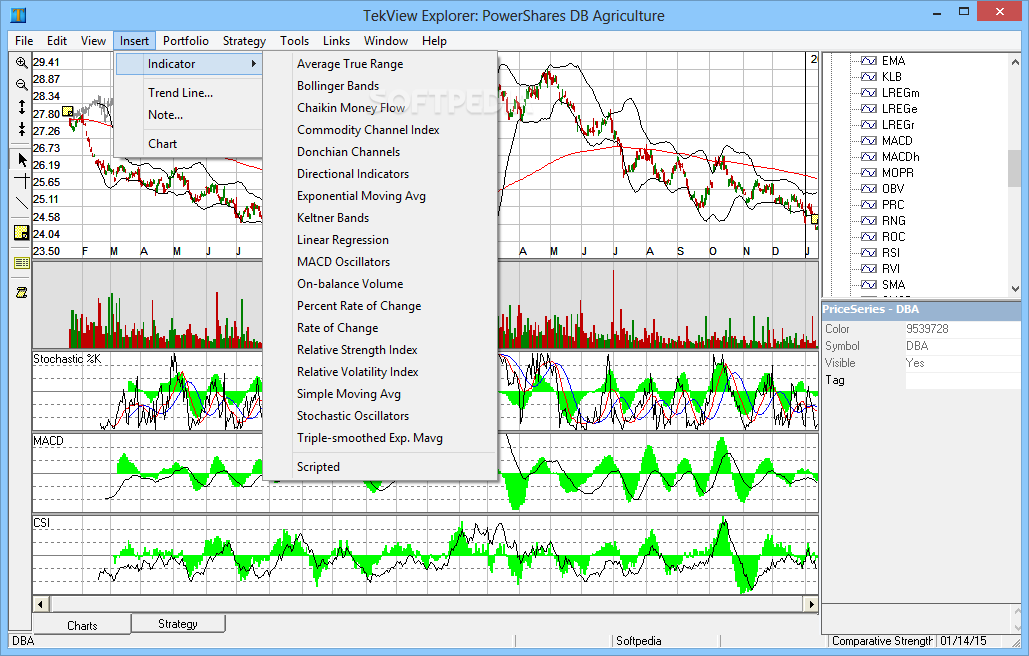Click the chart scrollbar left arrow

41,604
